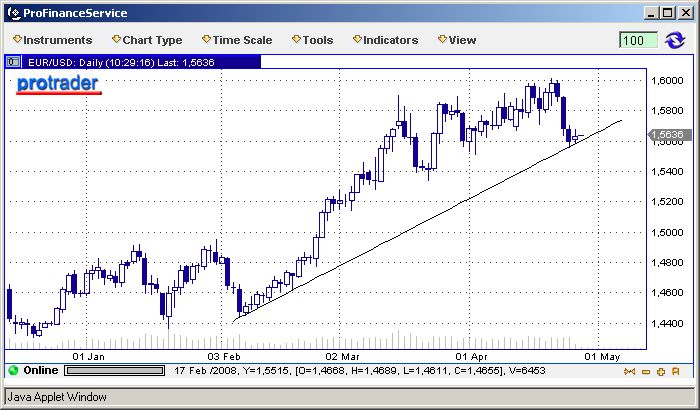Open the View menu
Image resolution: width=700 pixels, height=410 pixels.
(457, 40)
